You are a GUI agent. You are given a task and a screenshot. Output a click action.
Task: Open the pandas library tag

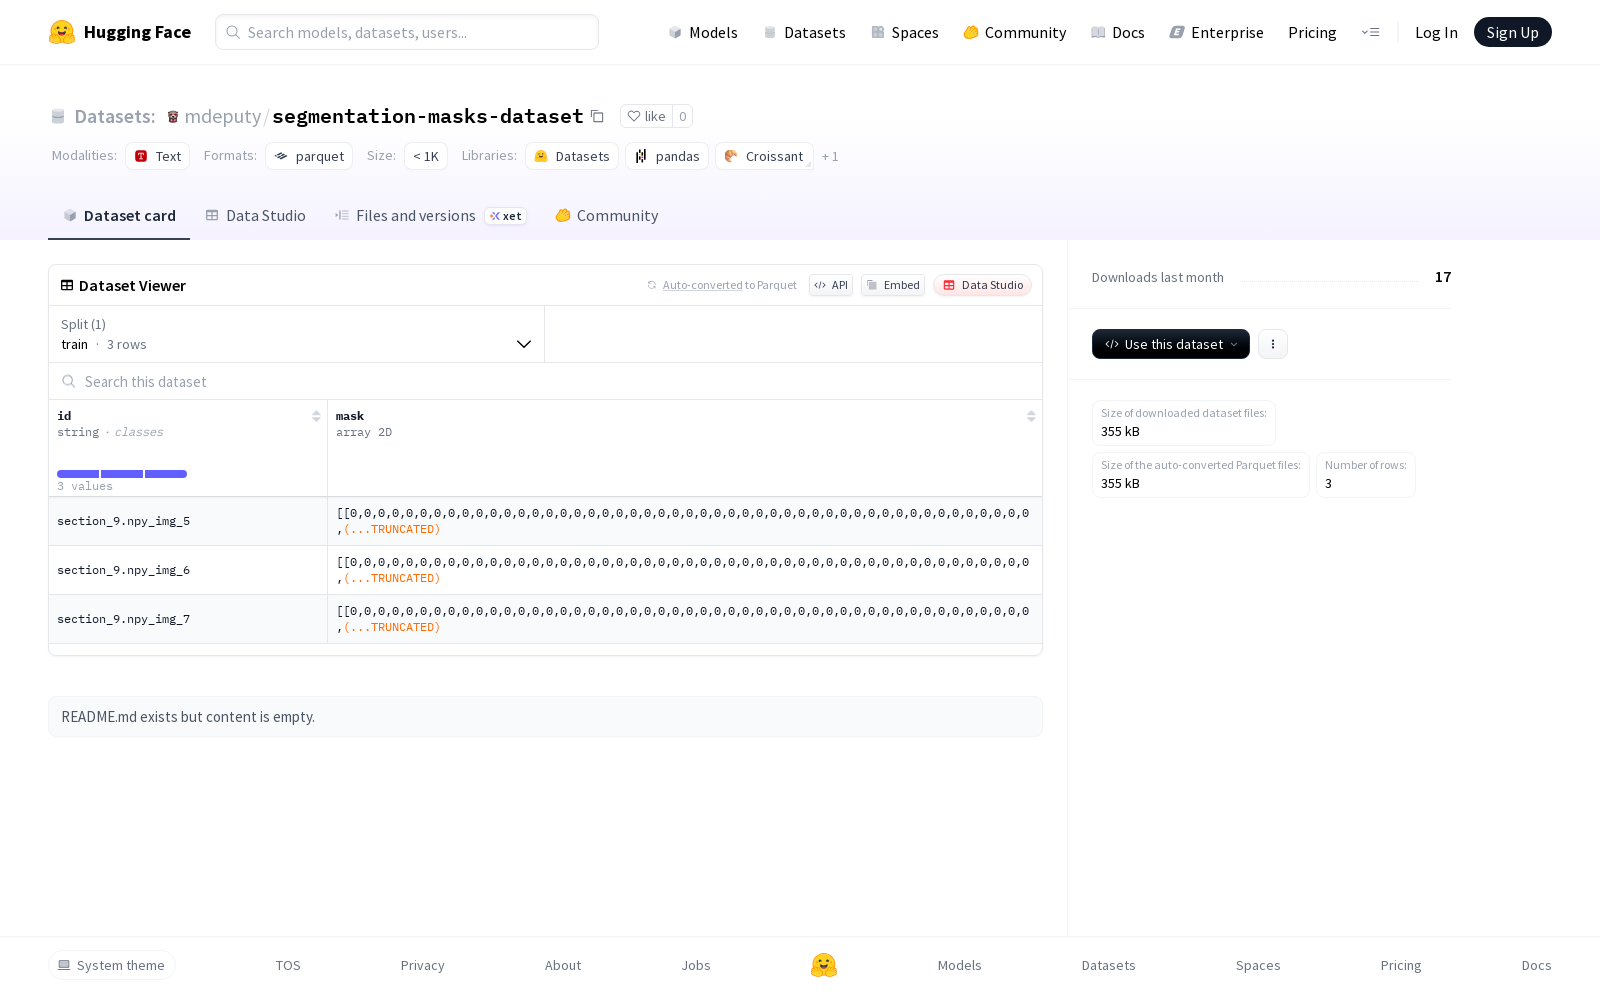pos(667,156)
